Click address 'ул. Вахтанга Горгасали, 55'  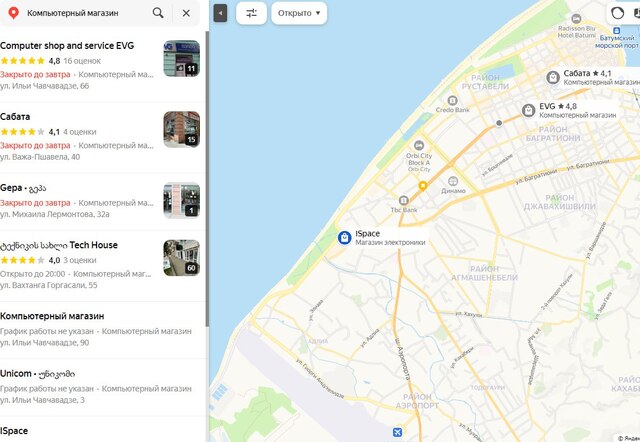49,285
